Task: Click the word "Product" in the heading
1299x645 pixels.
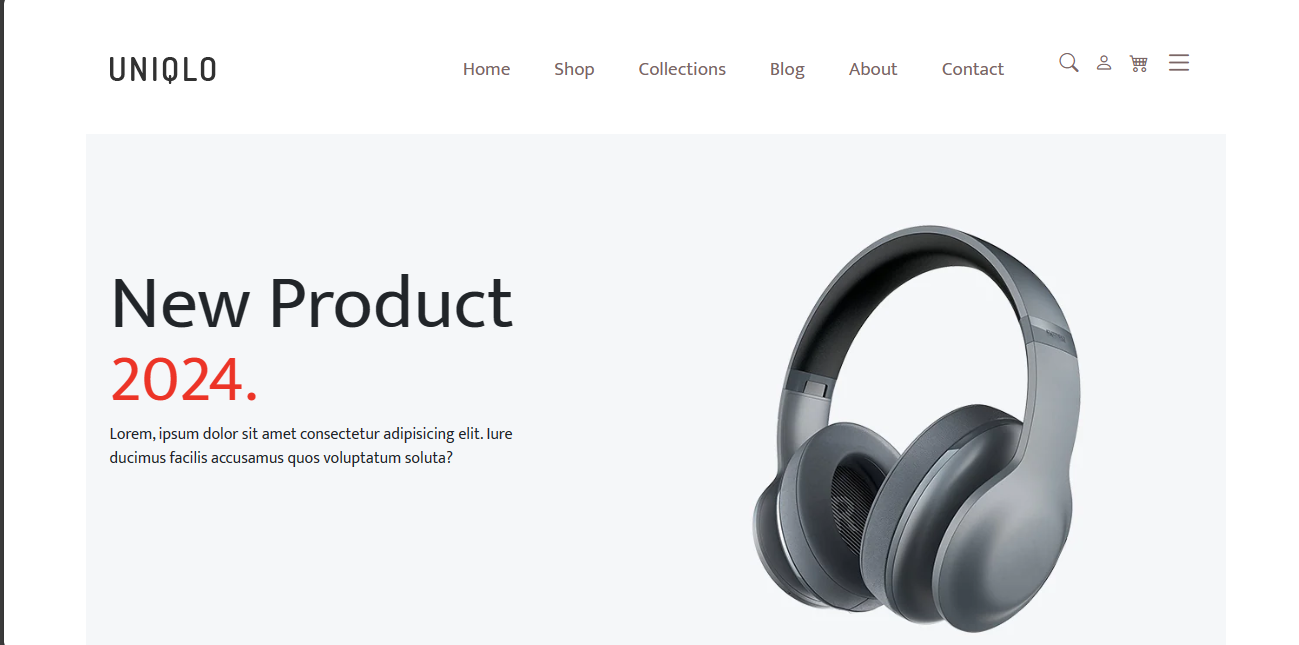Action: (391, 302)
